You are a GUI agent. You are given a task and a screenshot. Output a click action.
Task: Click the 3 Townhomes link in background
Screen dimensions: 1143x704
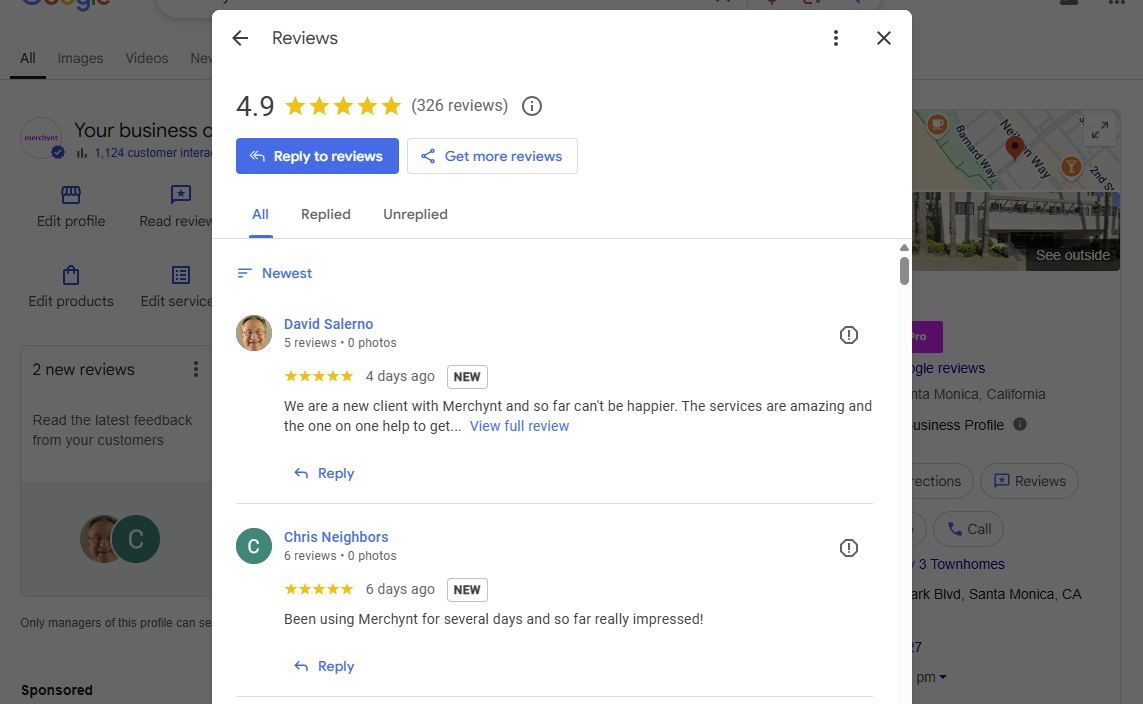click(961, 564)
